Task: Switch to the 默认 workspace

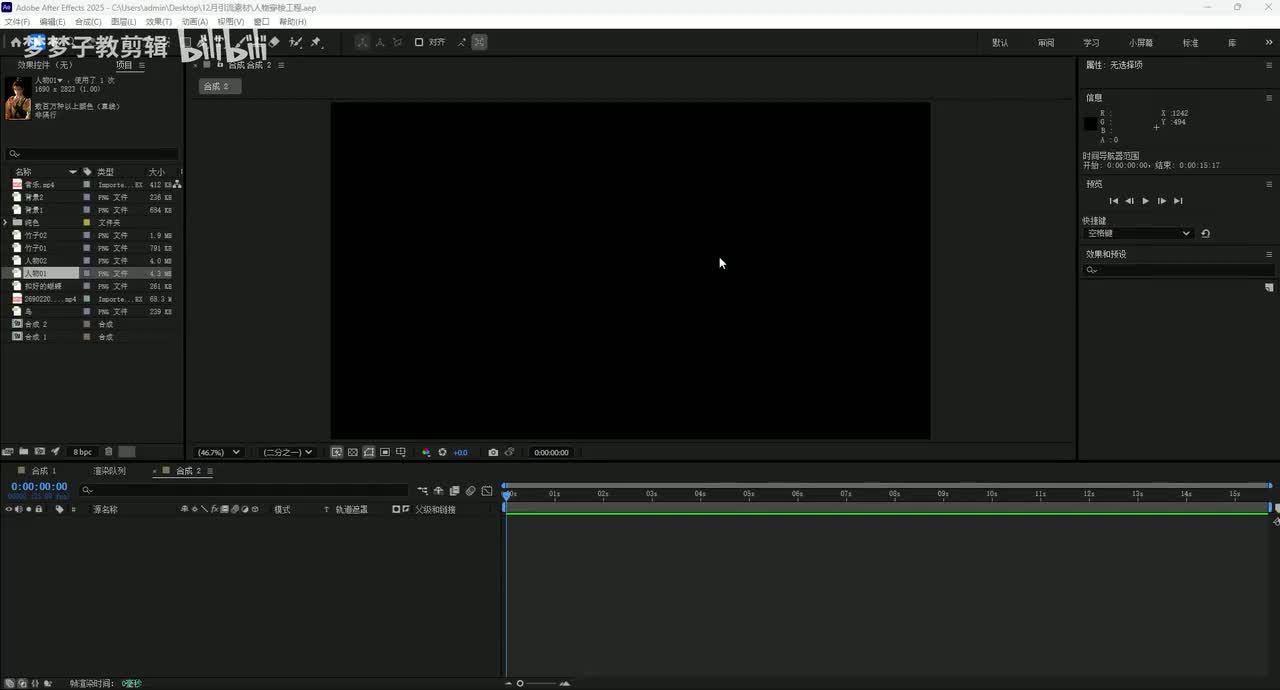Action: [x=1000, y=43]
